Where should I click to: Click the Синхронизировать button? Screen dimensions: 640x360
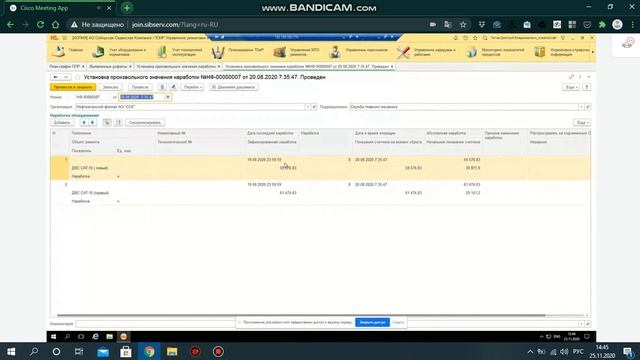pos(144,123)
